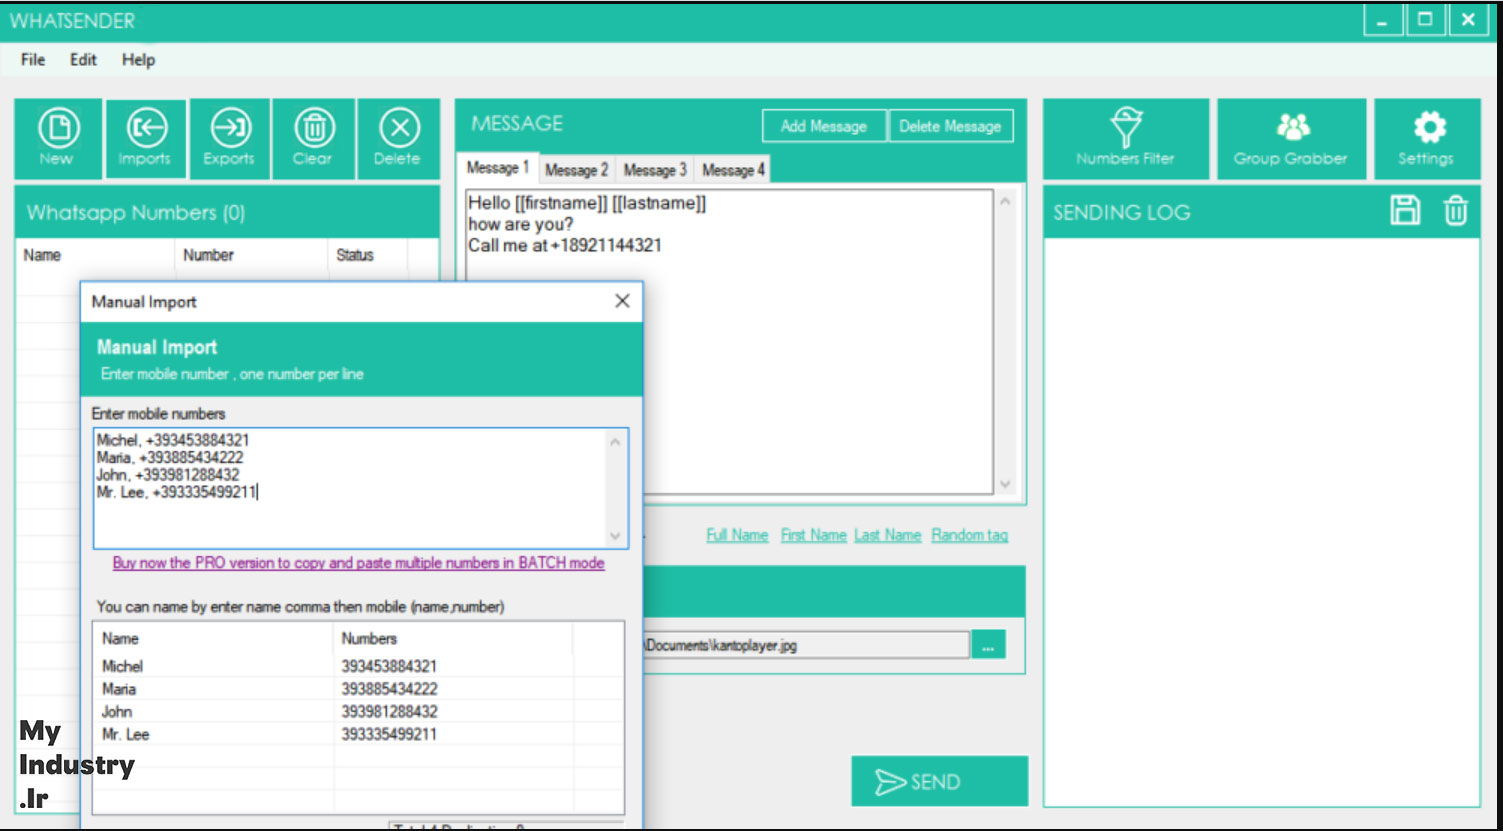Click the Clear trash icon
Screen dimensions: 1503x831
[313, 139]
